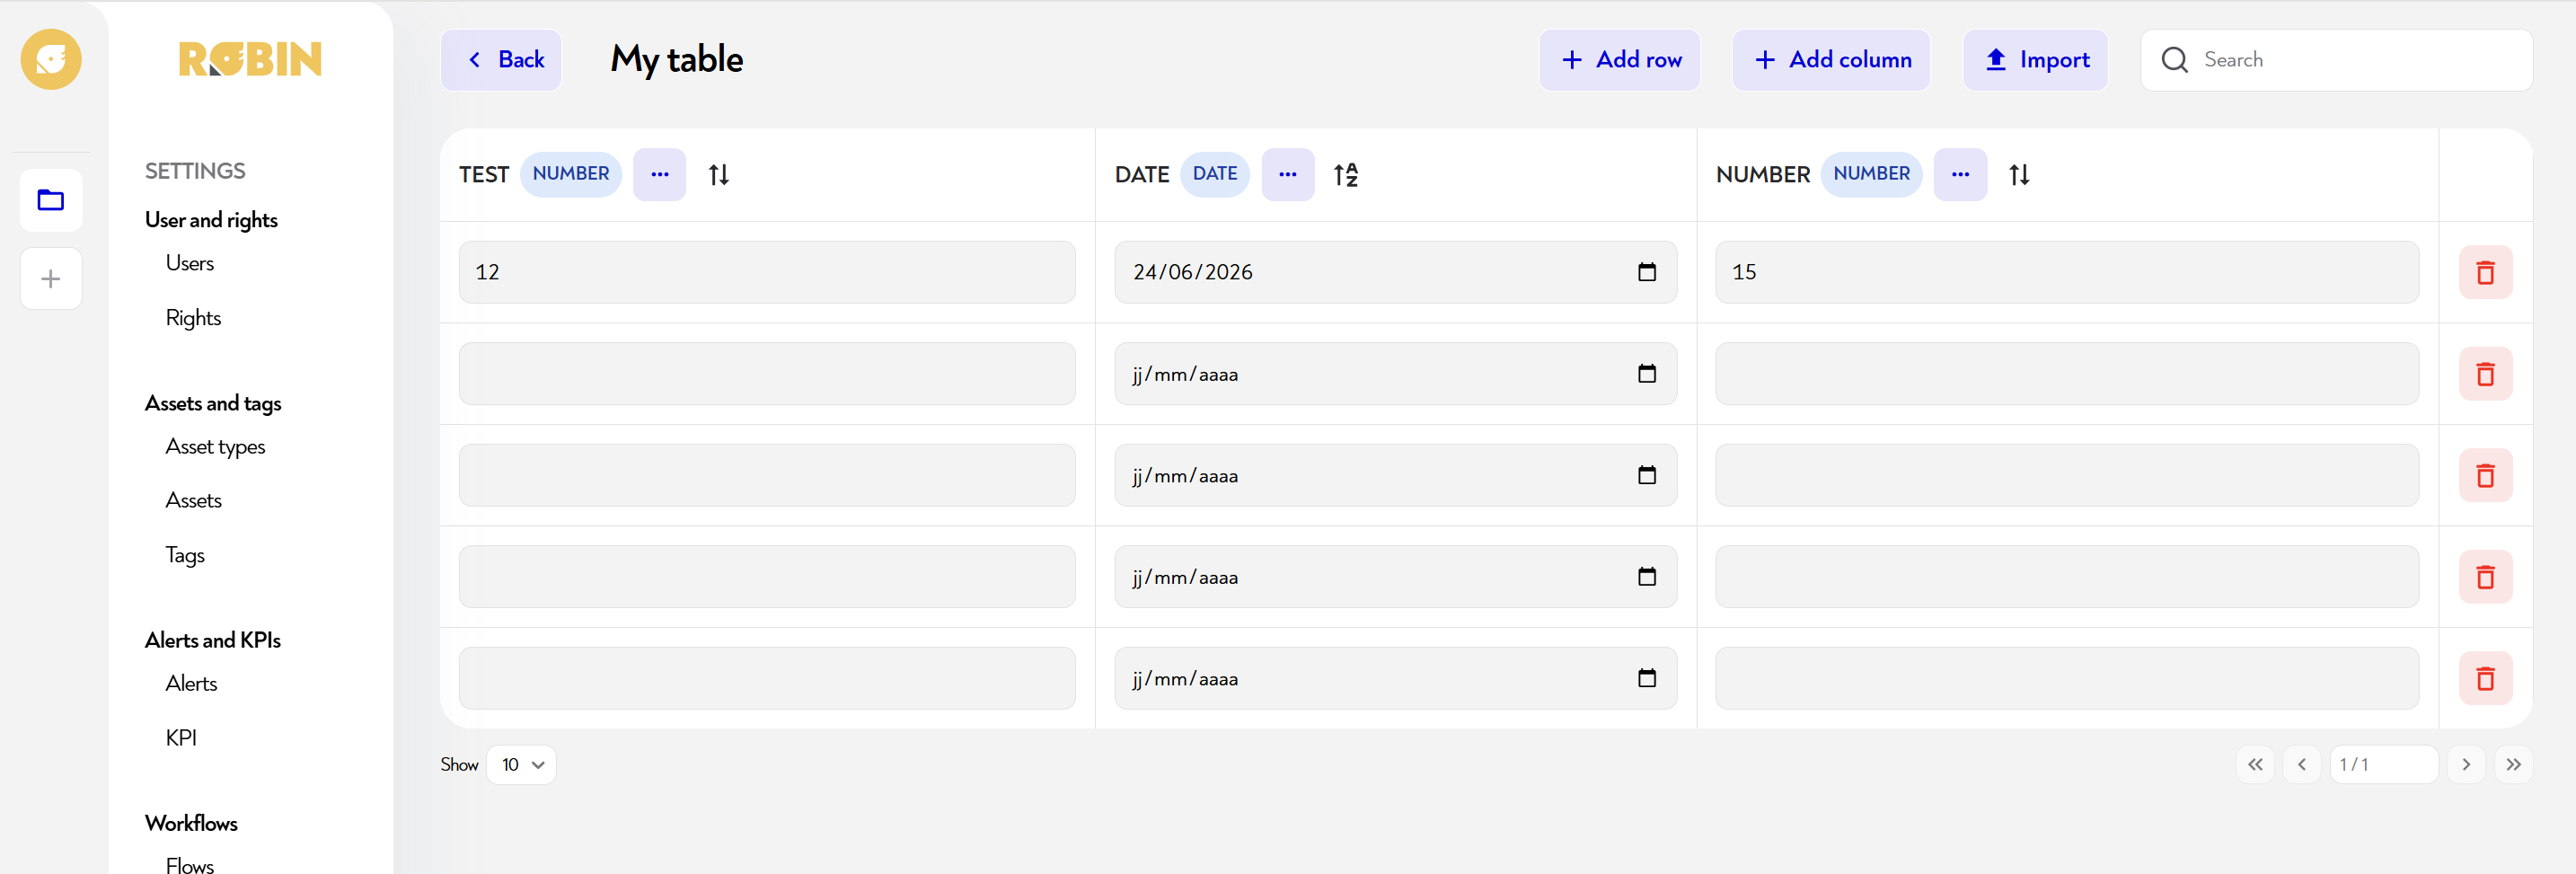Go to previous page of table
This screenshot has width=2576, height=874.
click(x=2301, y=764)
